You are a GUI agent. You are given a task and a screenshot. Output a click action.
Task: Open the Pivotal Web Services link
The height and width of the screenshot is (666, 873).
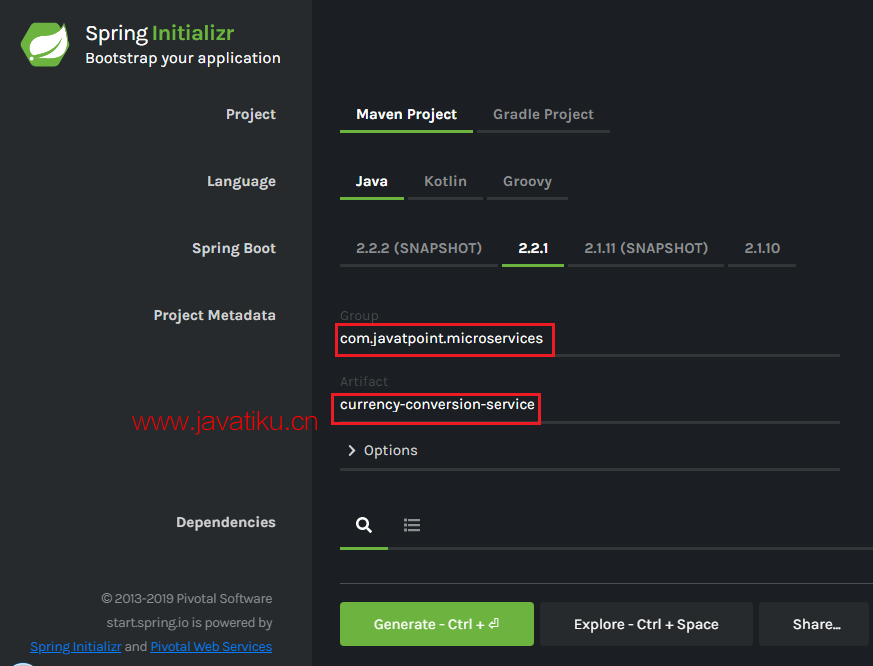tap(211, 647)
